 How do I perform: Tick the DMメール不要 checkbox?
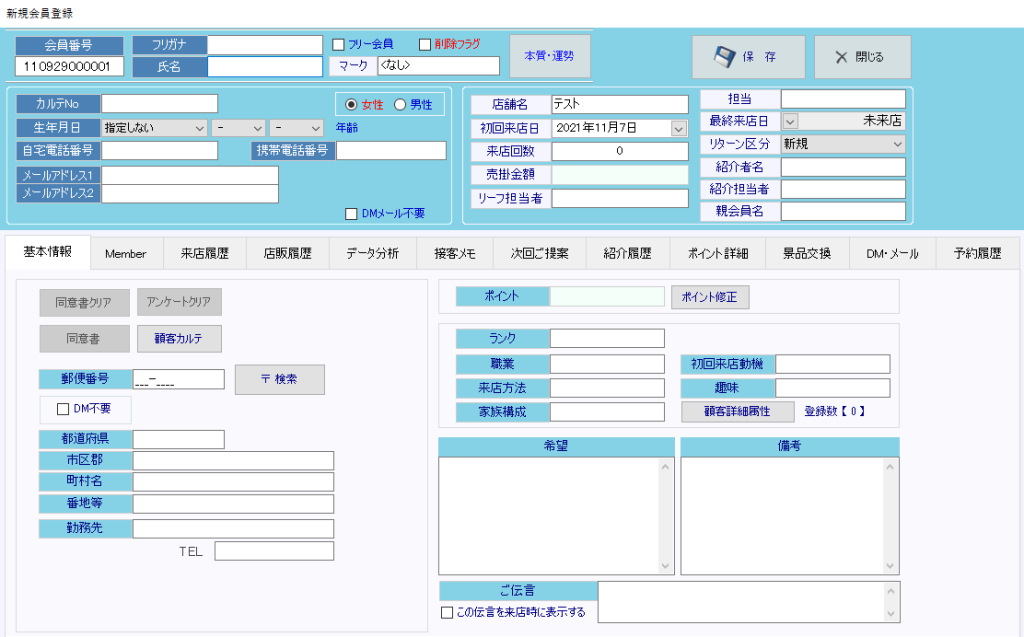click(x=351, y=213)
